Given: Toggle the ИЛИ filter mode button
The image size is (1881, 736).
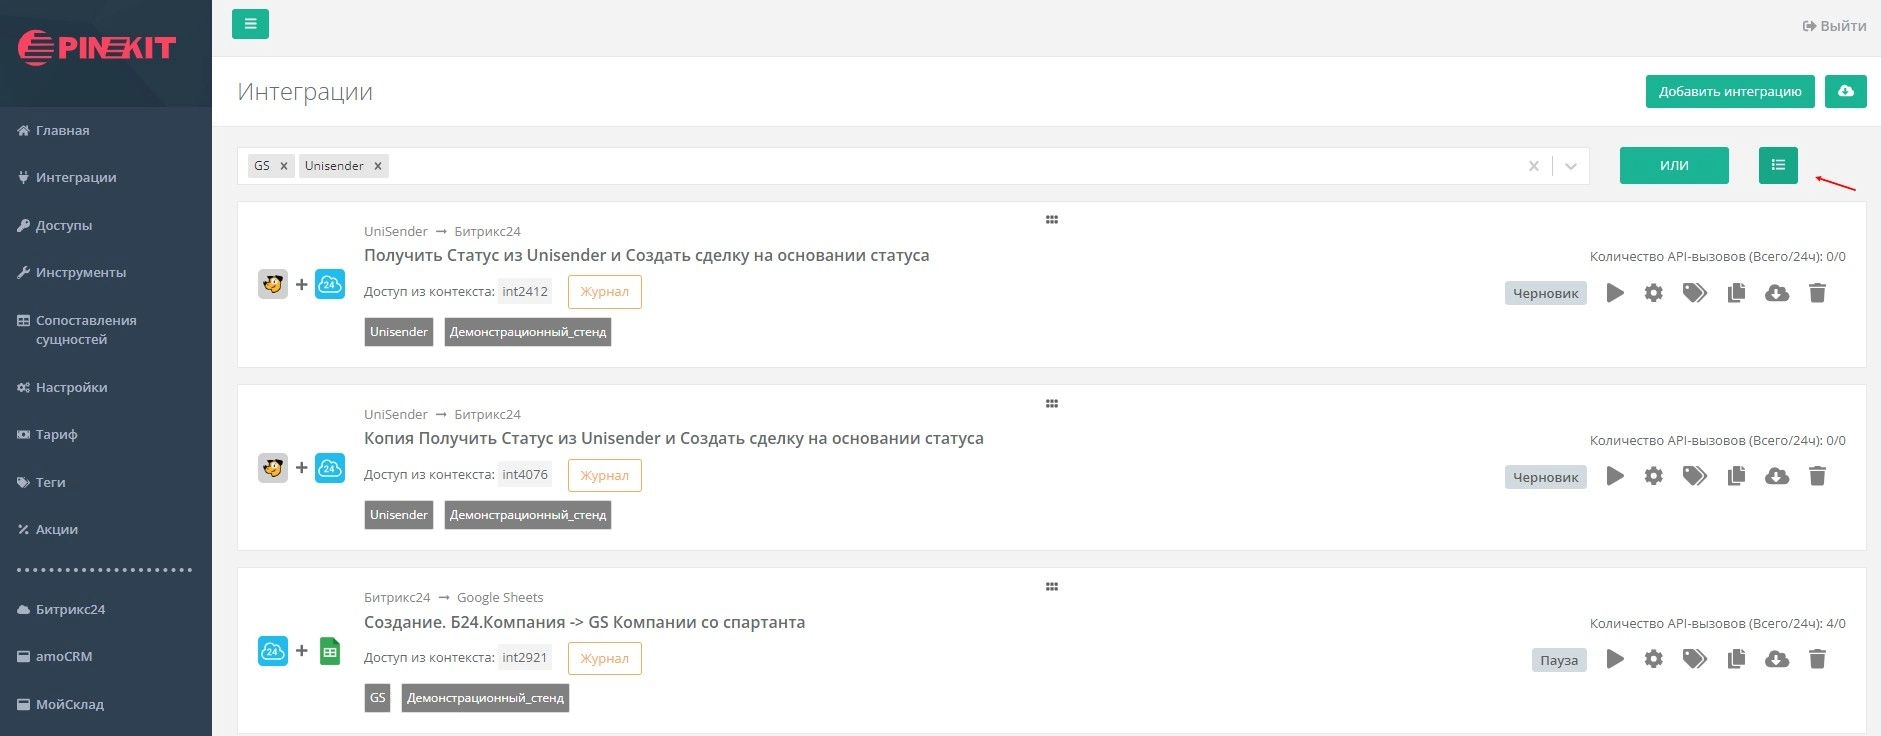Looking at the screenshot, I should [1673, 166].
